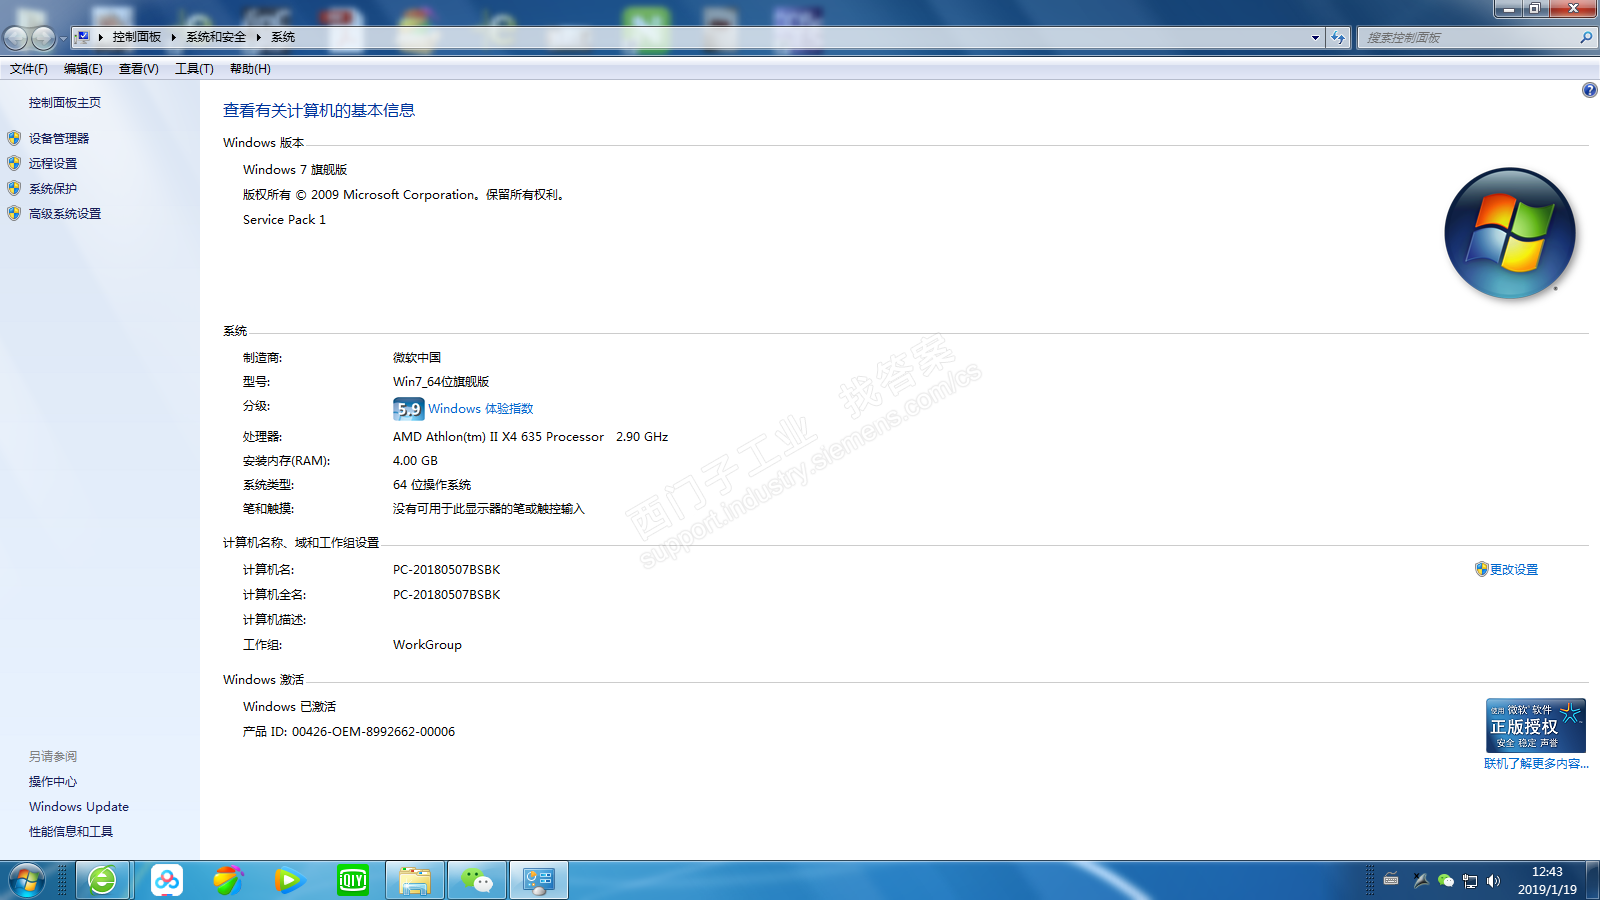
Task: Click the Forward navigation arrow
Action: (43, 38)
